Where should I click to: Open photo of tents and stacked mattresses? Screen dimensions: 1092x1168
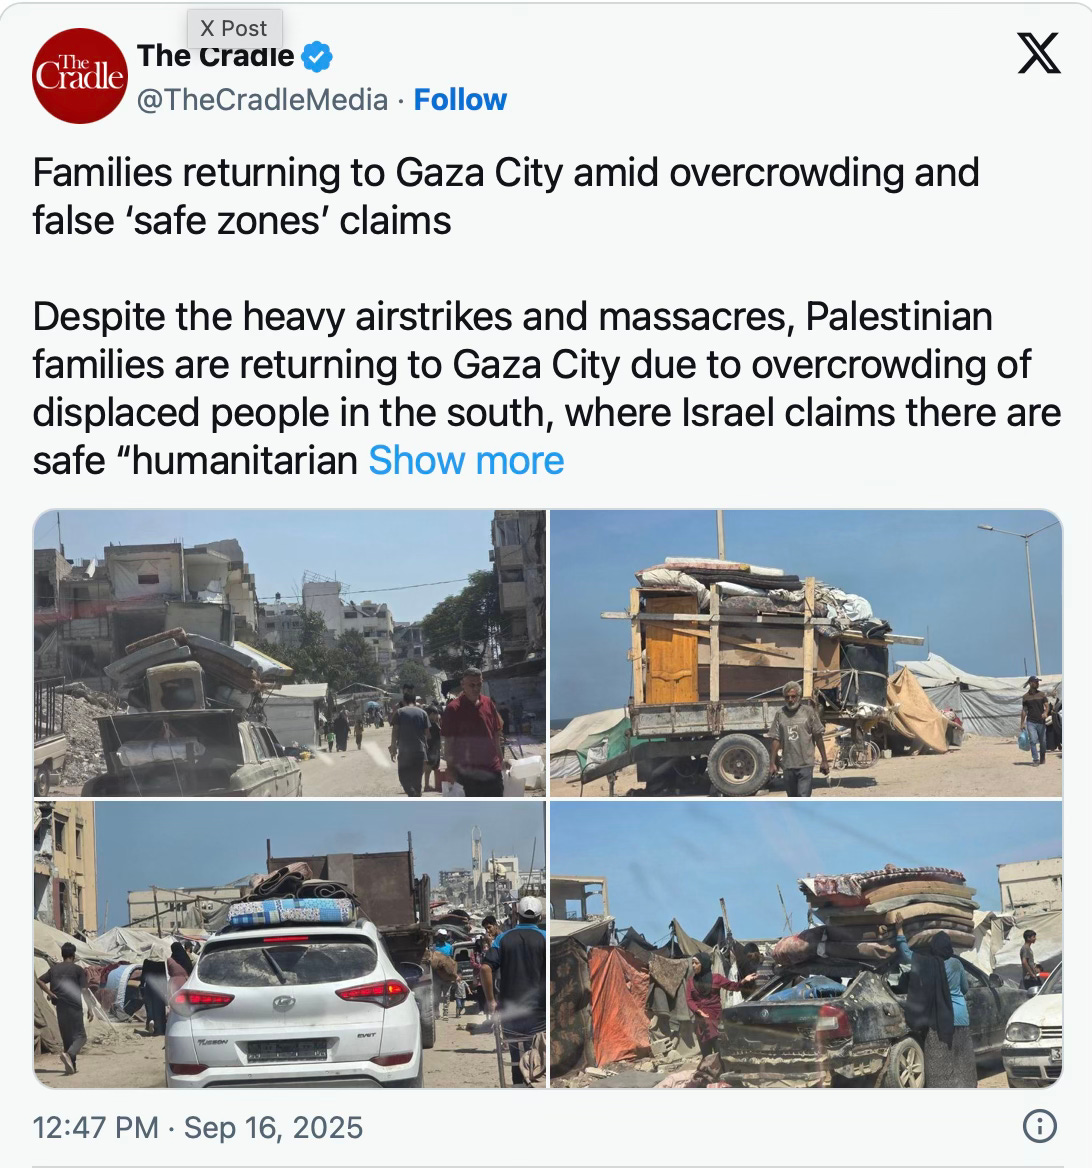pos(806,945)
